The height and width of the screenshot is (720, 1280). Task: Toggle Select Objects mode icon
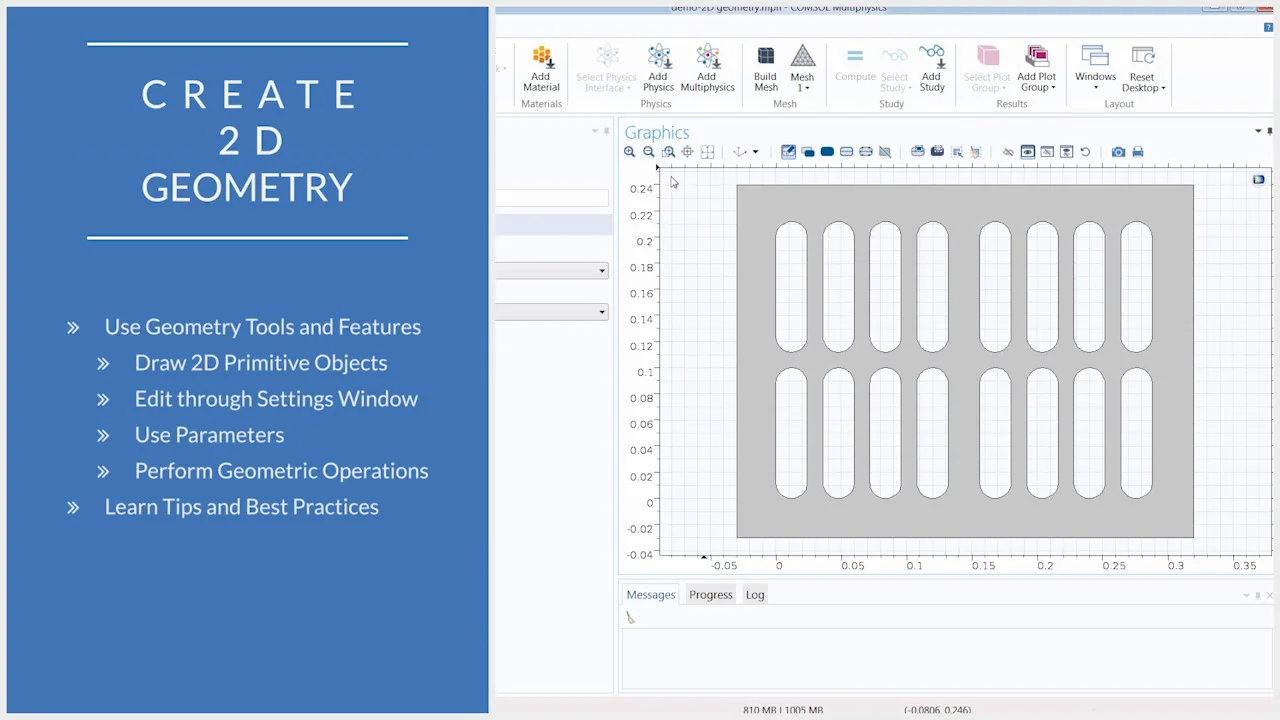click(x=808, y=152)
